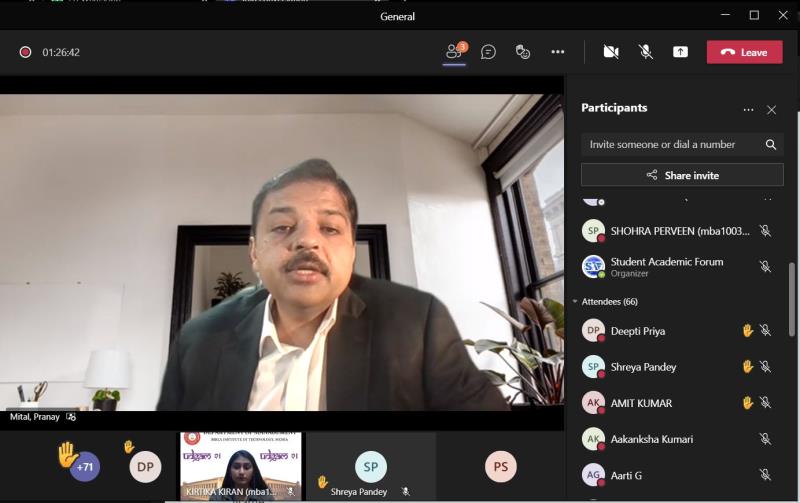Collapse the Attendees (66) section
Viewport: 800px width, 503px height.
(575, 301)
